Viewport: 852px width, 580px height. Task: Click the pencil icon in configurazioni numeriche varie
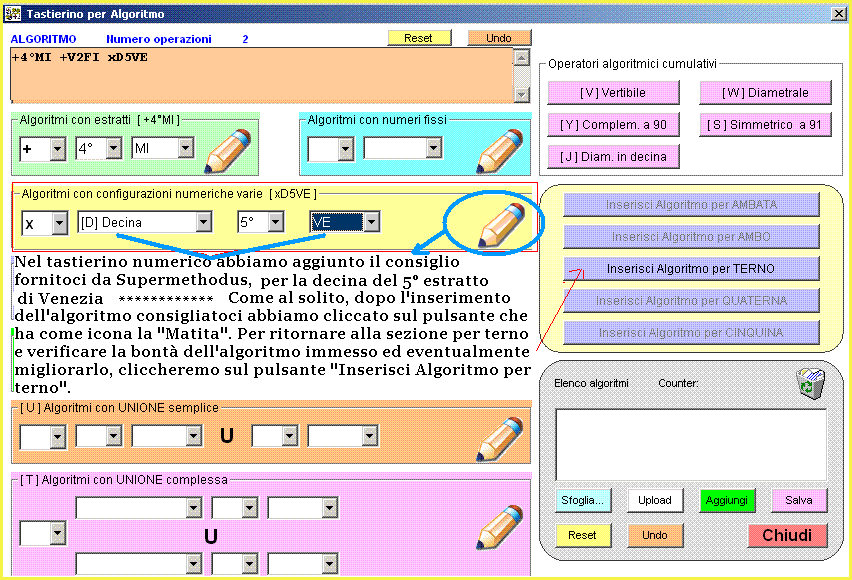point(502,226)
